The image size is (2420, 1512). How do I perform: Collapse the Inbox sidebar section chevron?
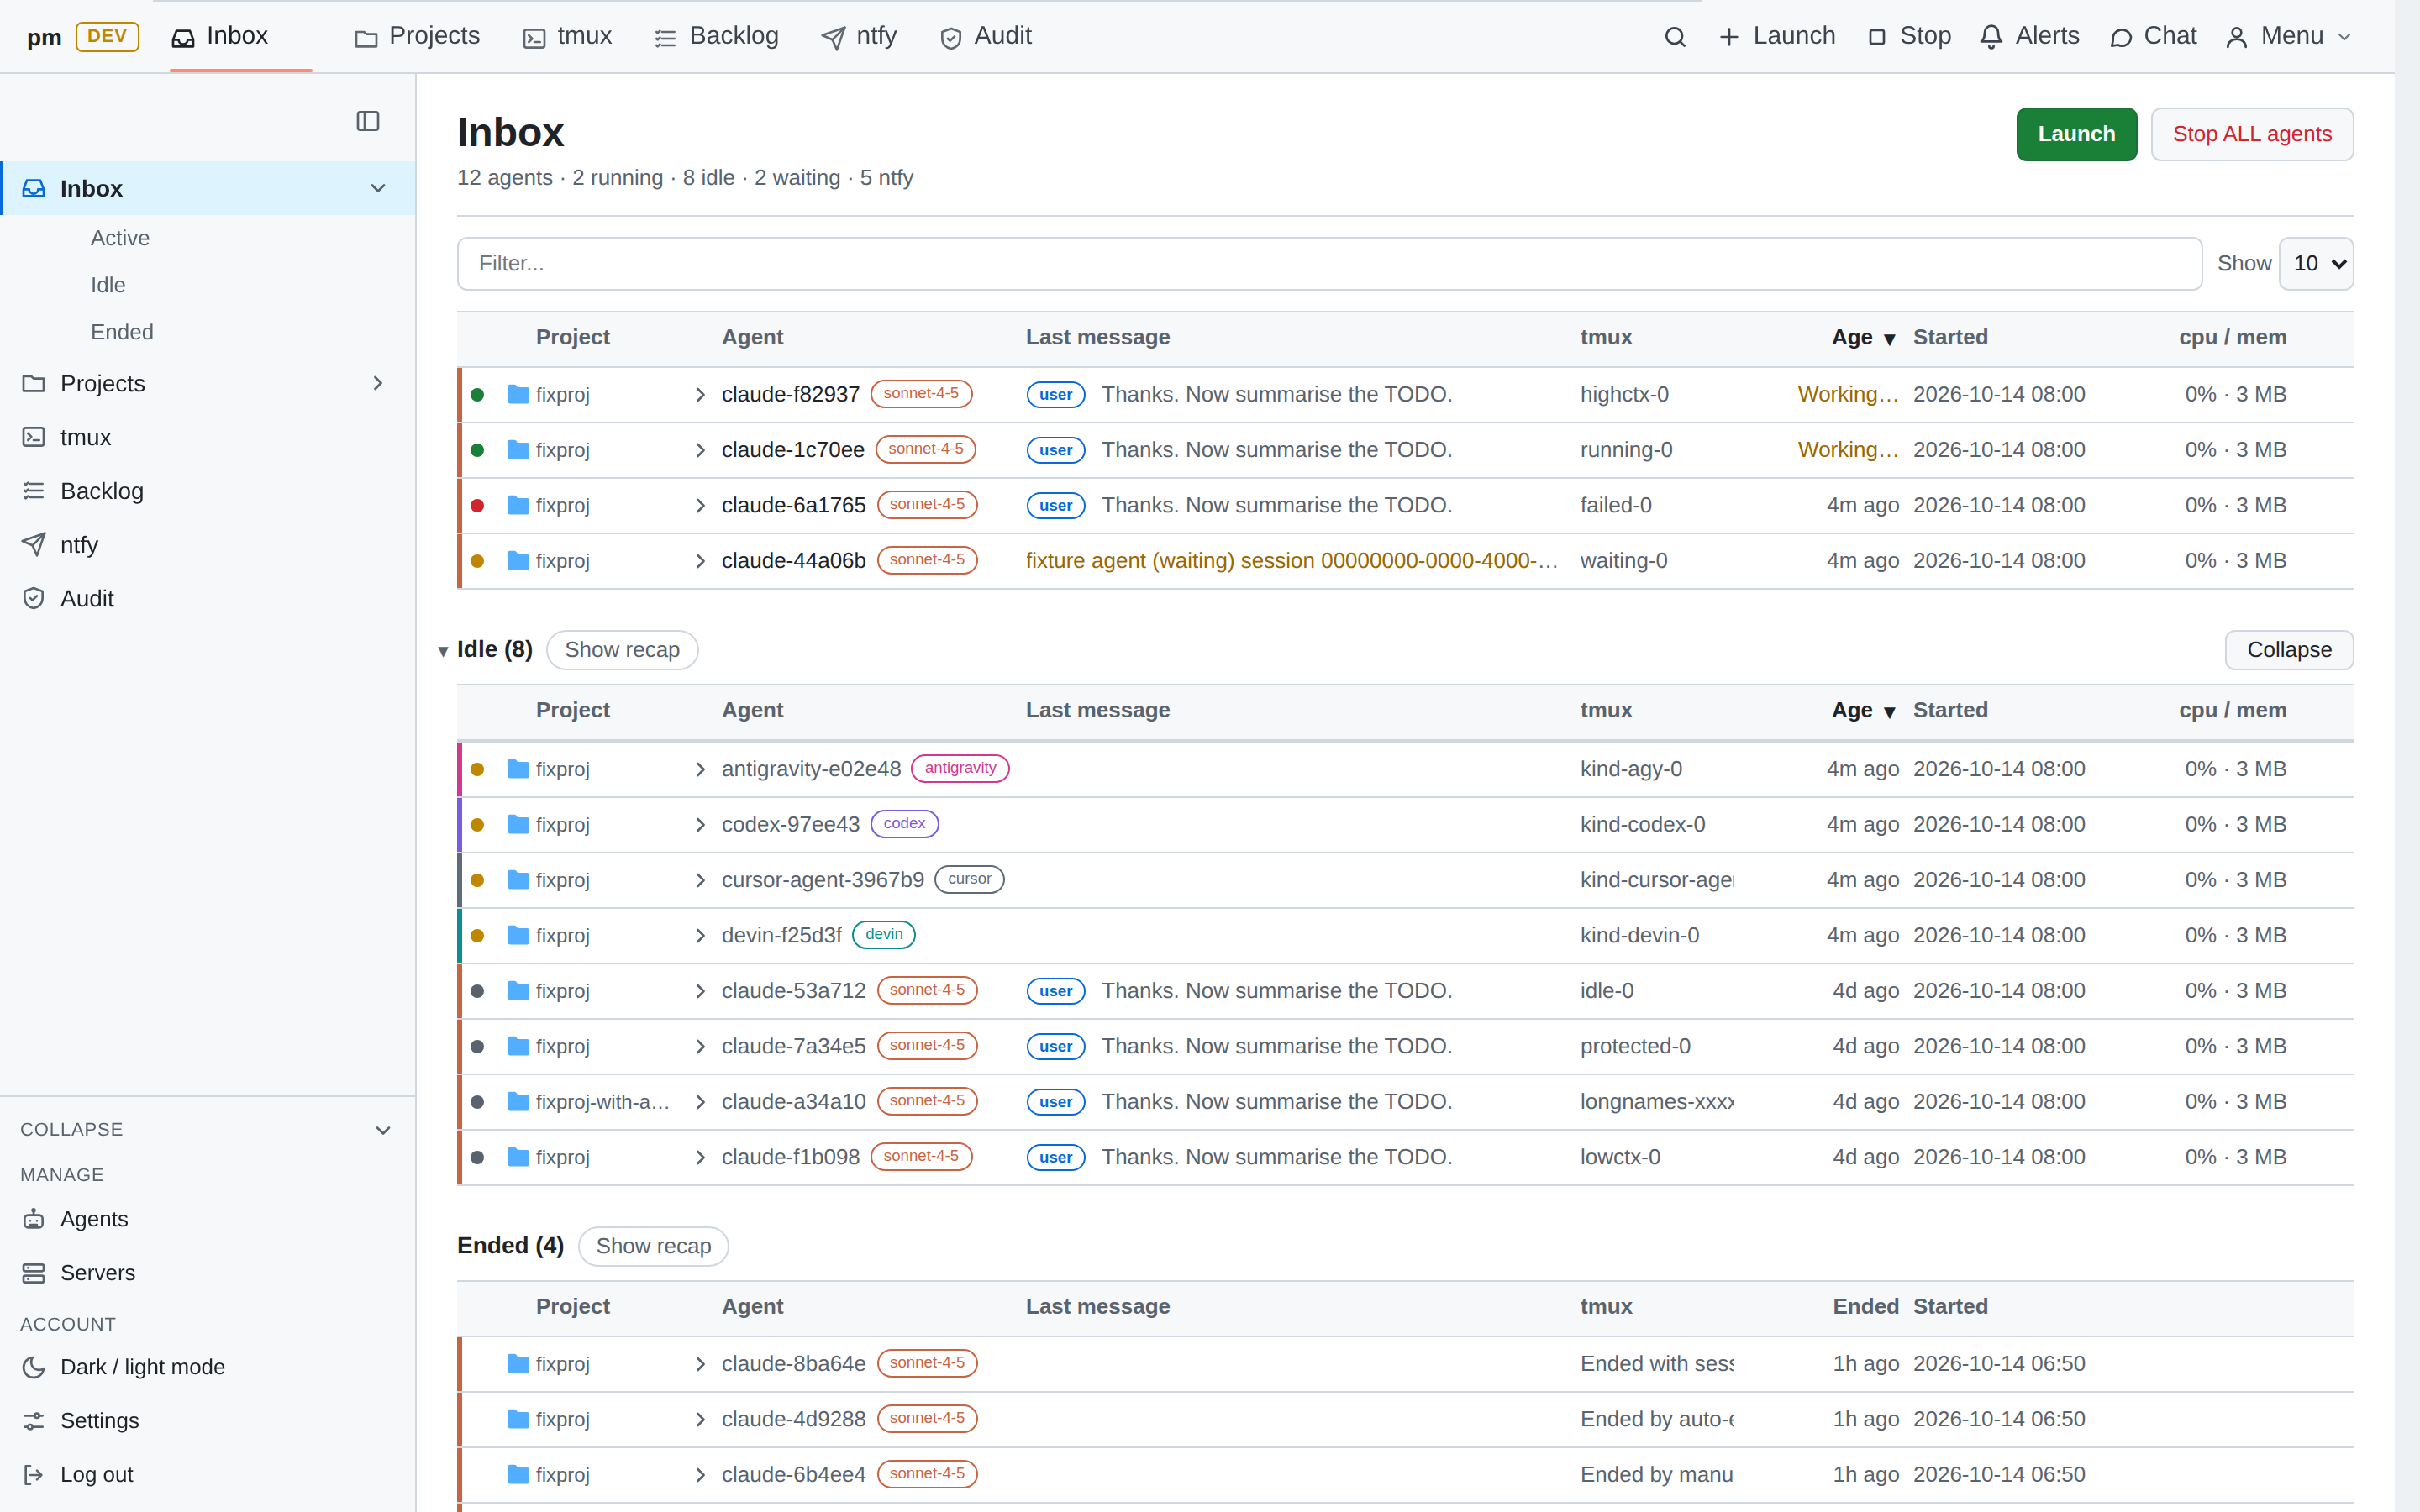(378, 188)
